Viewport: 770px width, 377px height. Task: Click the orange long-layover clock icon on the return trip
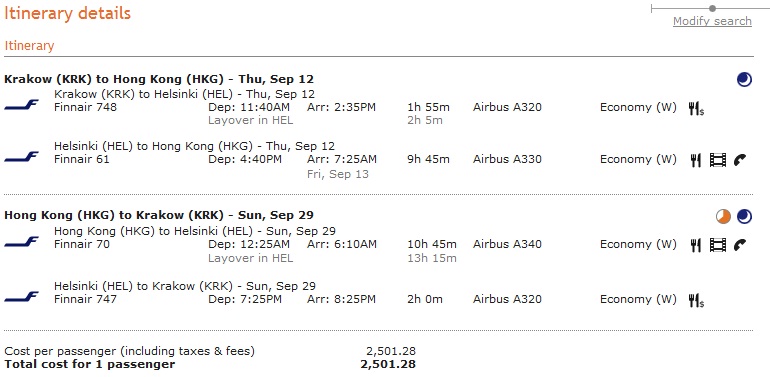[x=723, y=216]
